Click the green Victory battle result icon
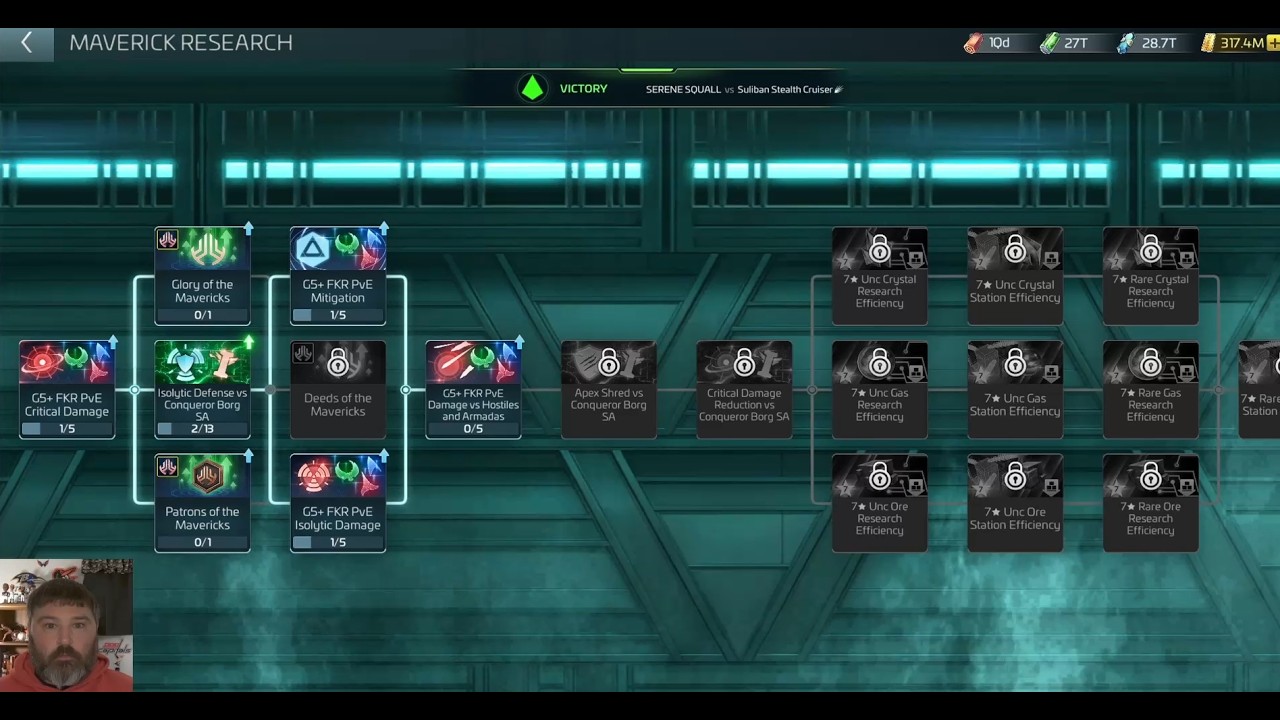This screenshot has width=1280, height=720. 532,89
